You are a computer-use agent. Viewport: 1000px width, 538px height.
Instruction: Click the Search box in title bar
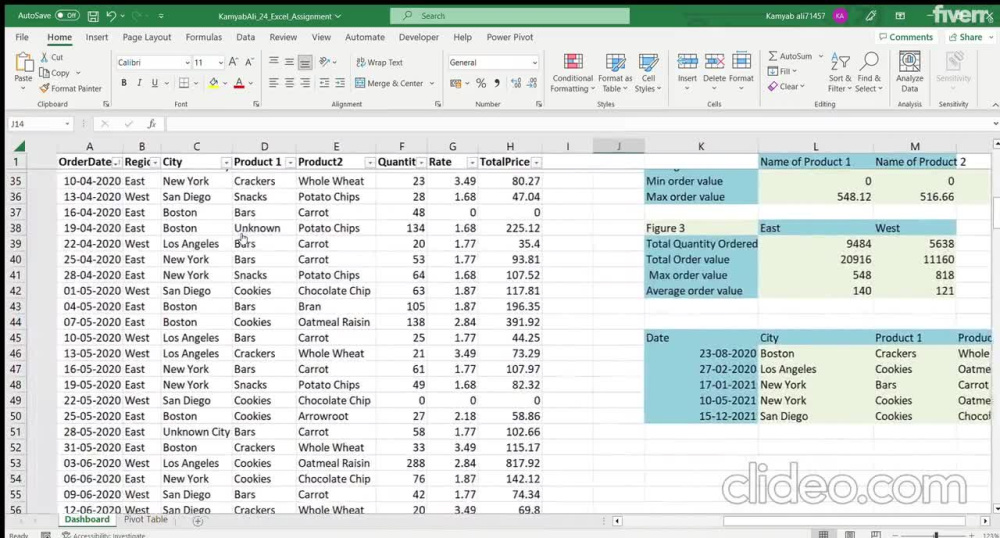click(x=510, y=16)
